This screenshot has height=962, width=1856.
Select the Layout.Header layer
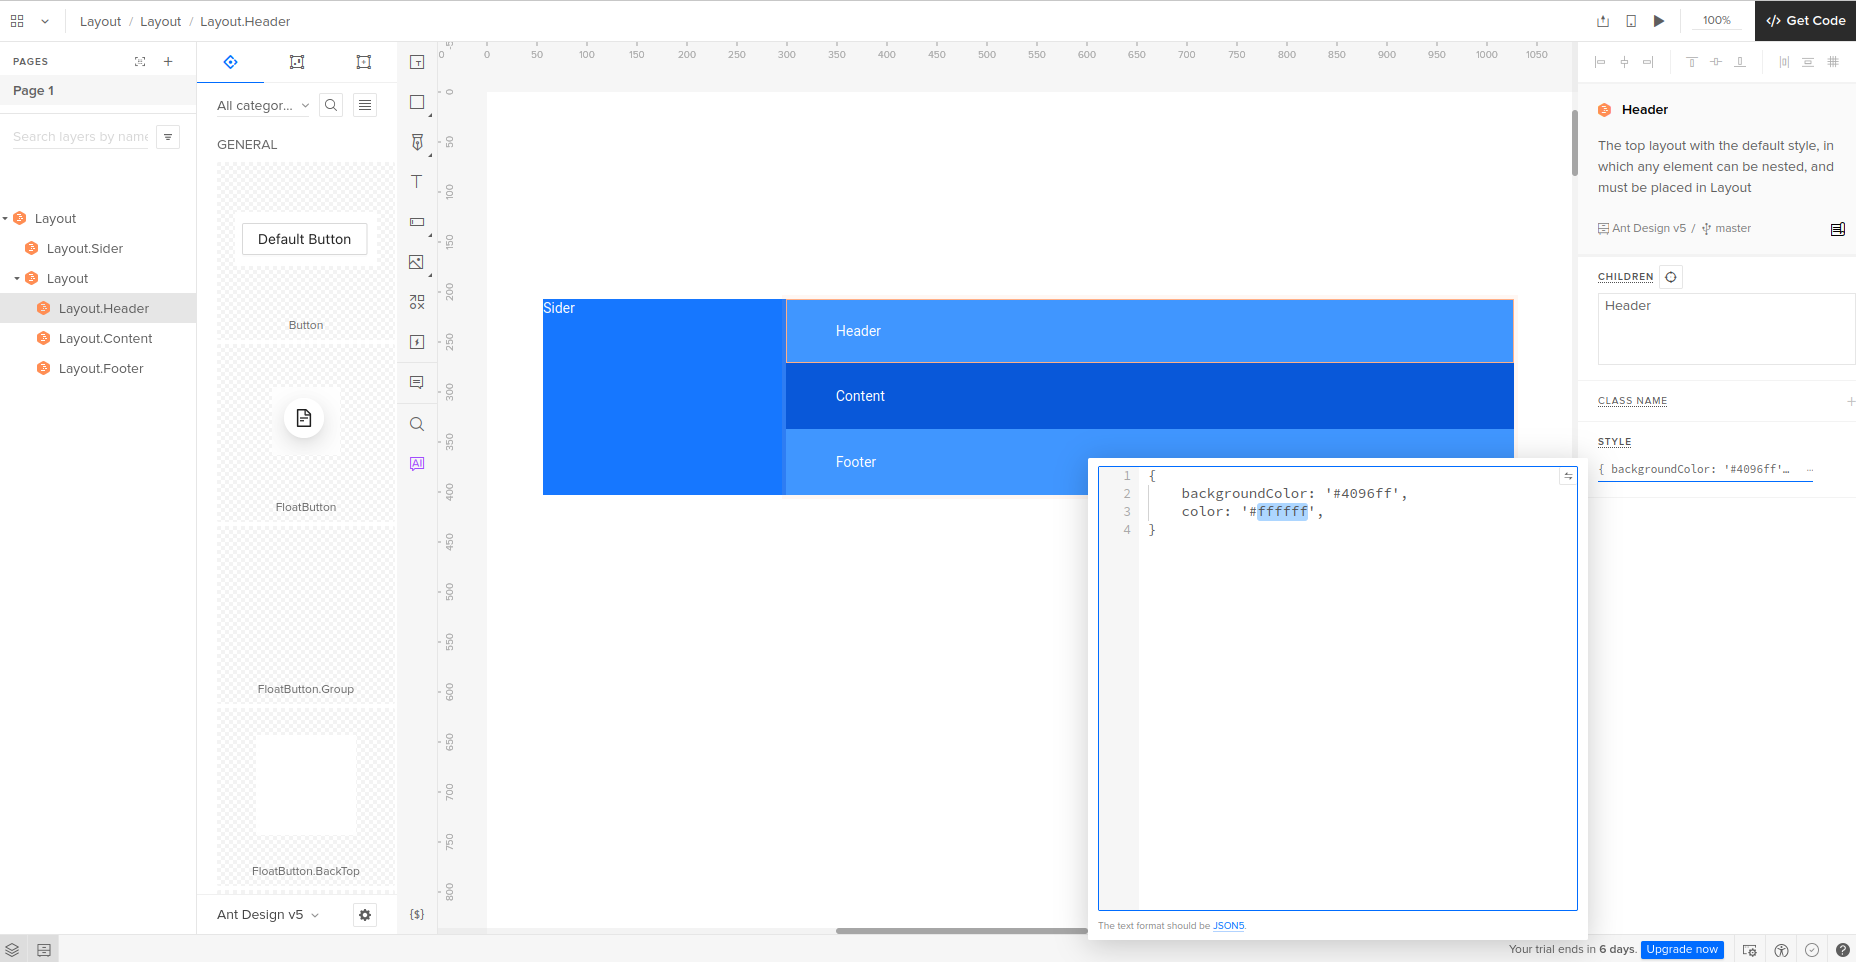pyautogui.click(x=98, y=309)
